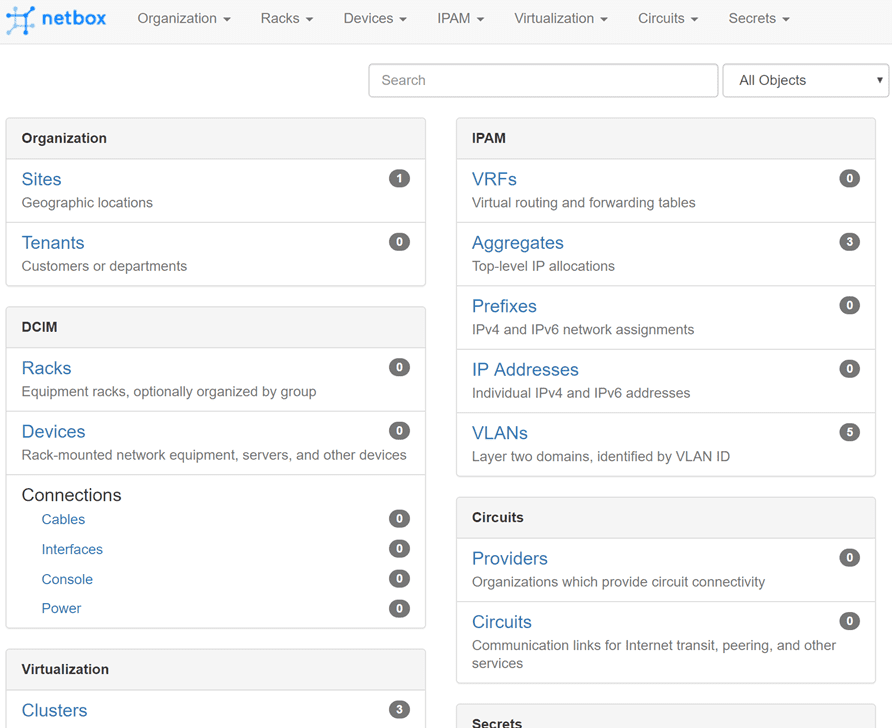This screenshot has width=892, height=728.
Task: Open the Secrets menu in the navbar
Action: [758, 18]
